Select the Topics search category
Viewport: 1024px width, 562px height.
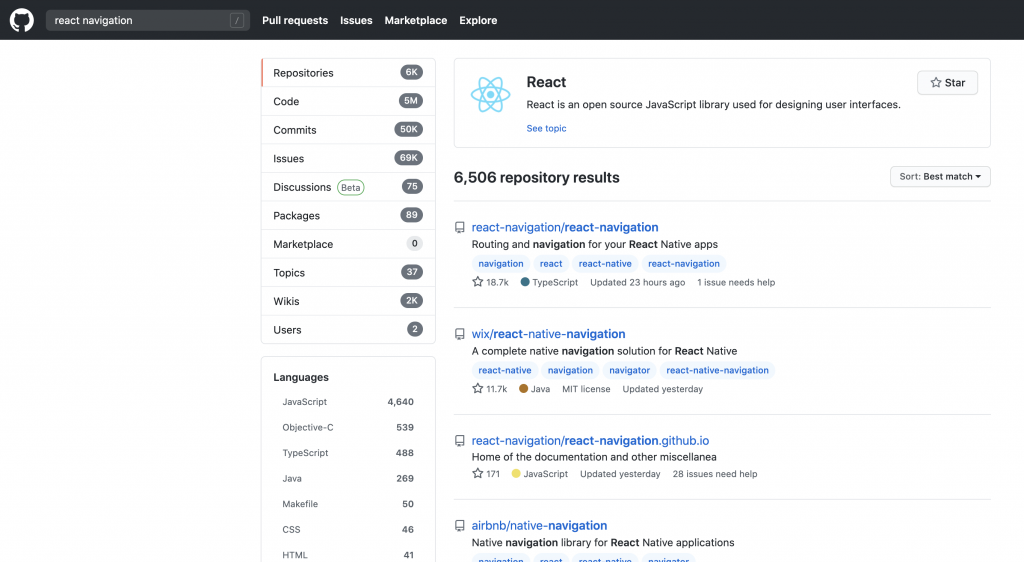[x=348, y=273]
